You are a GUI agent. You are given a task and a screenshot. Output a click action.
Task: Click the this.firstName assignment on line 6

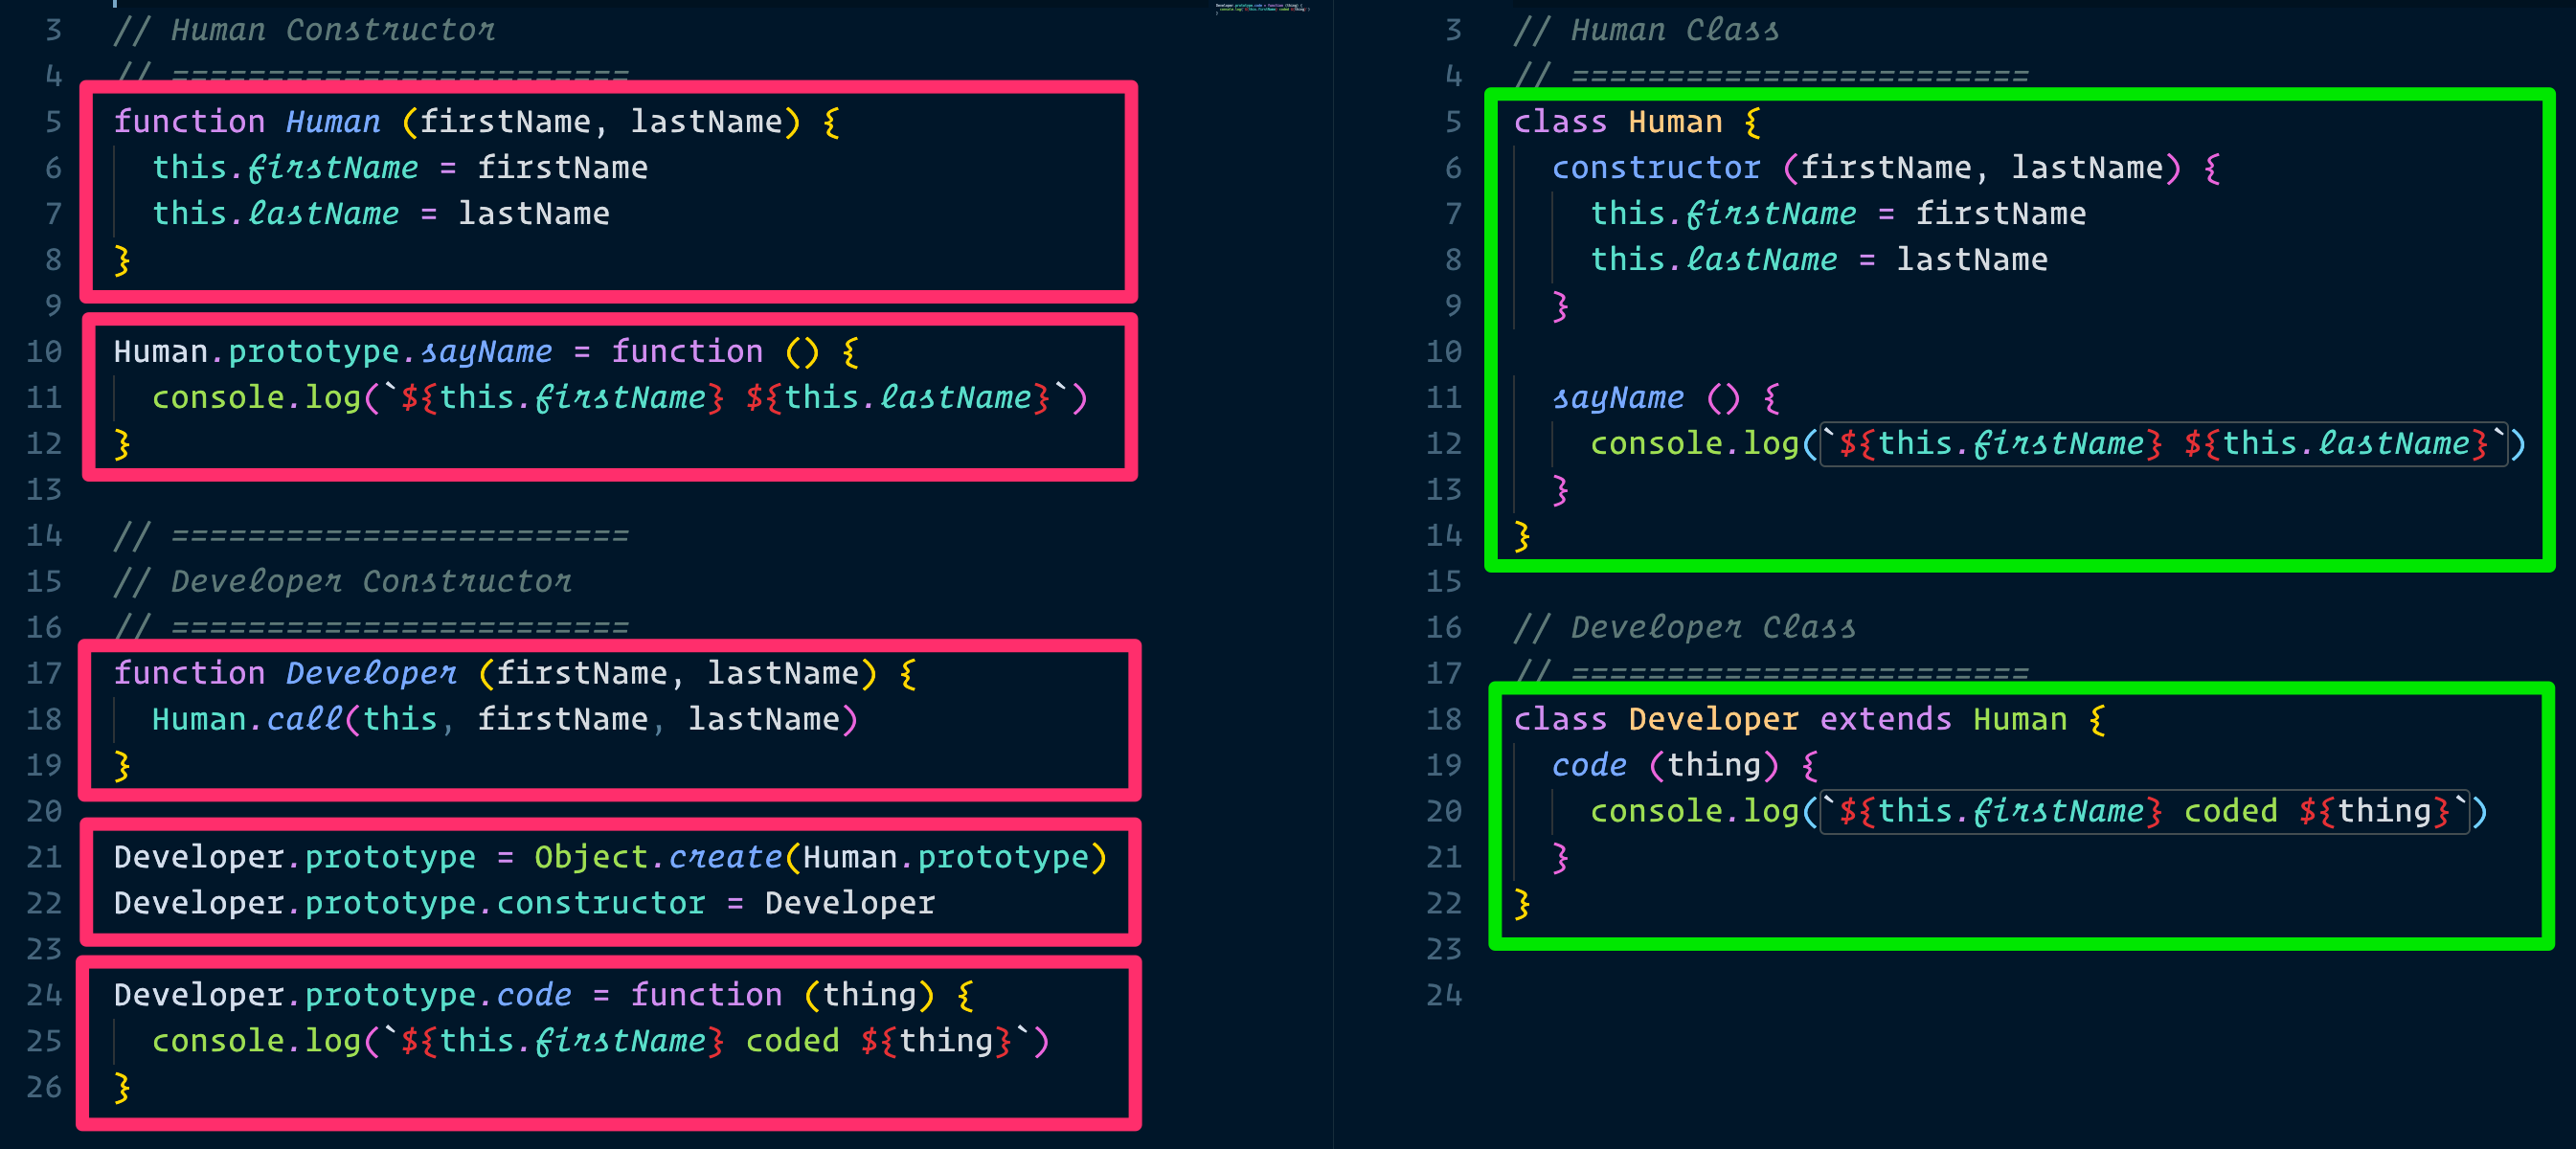click(x=400, y=167)
